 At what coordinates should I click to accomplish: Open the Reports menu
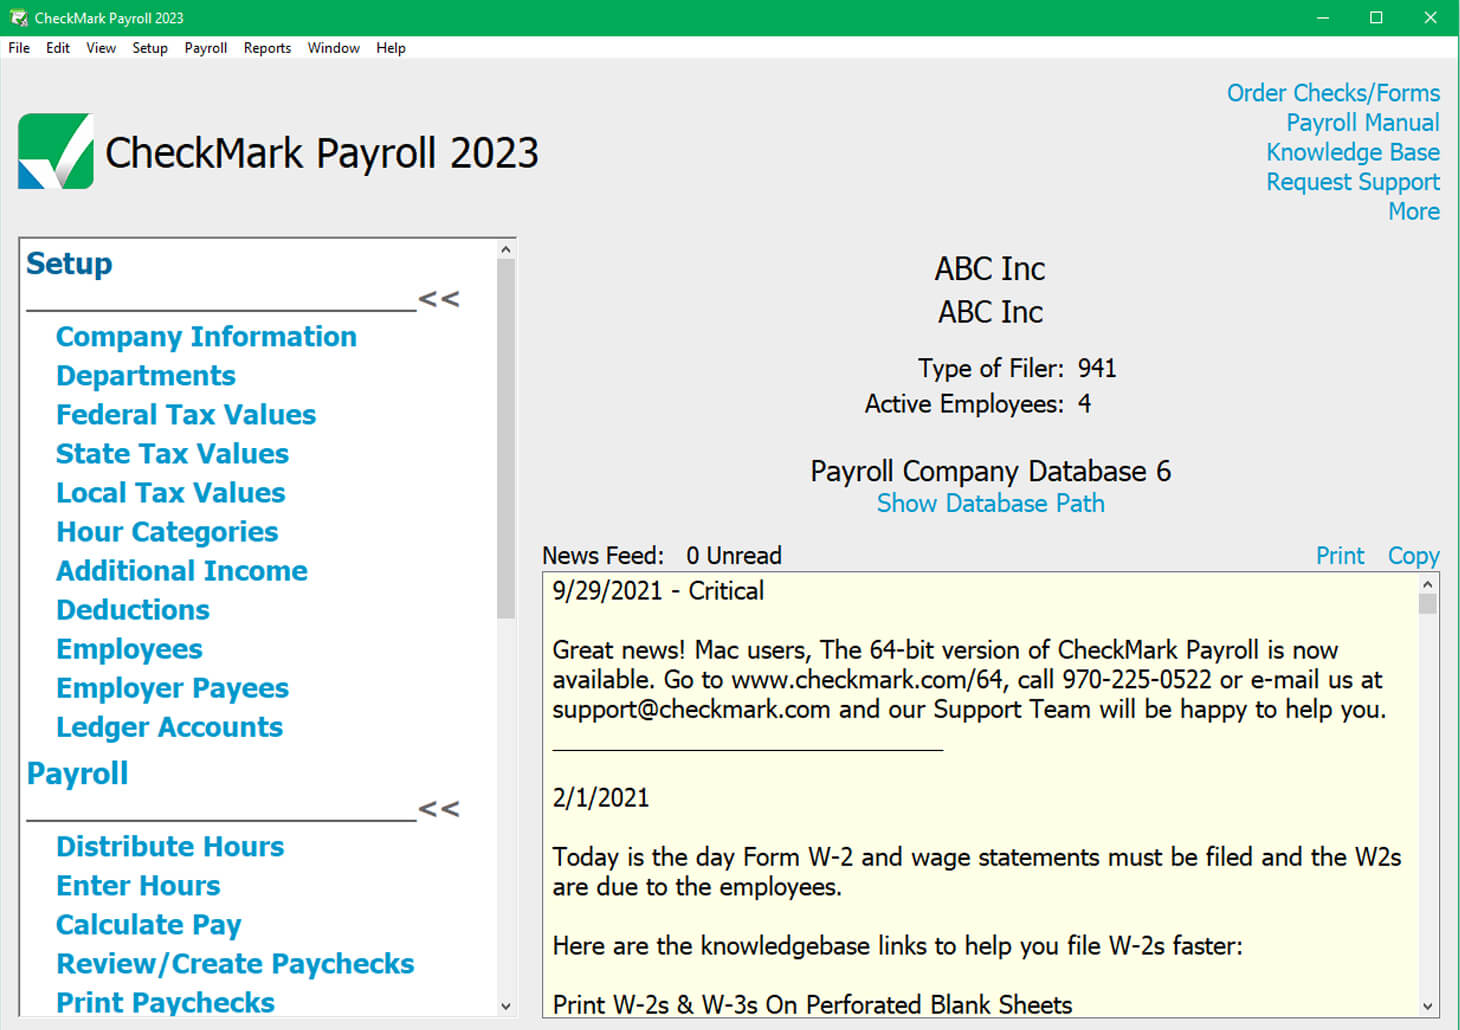(x=267, y=48)
